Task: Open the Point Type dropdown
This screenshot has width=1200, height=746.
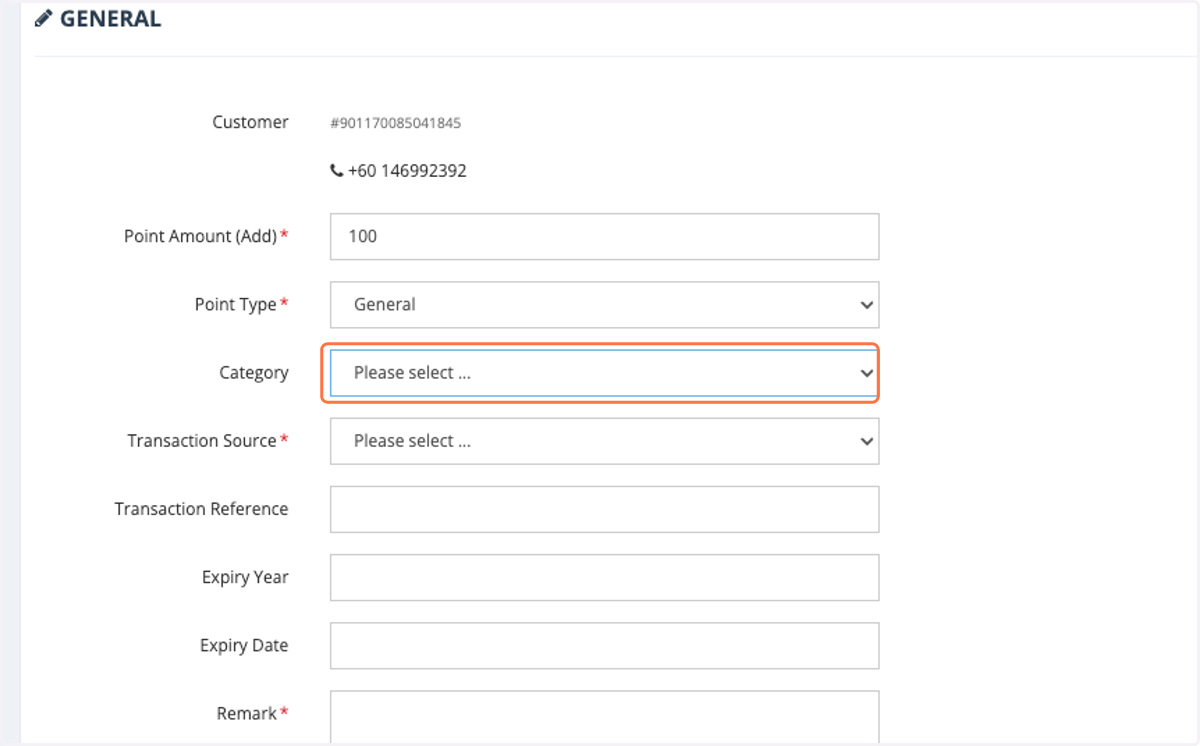Action: (x=604, y=305)
